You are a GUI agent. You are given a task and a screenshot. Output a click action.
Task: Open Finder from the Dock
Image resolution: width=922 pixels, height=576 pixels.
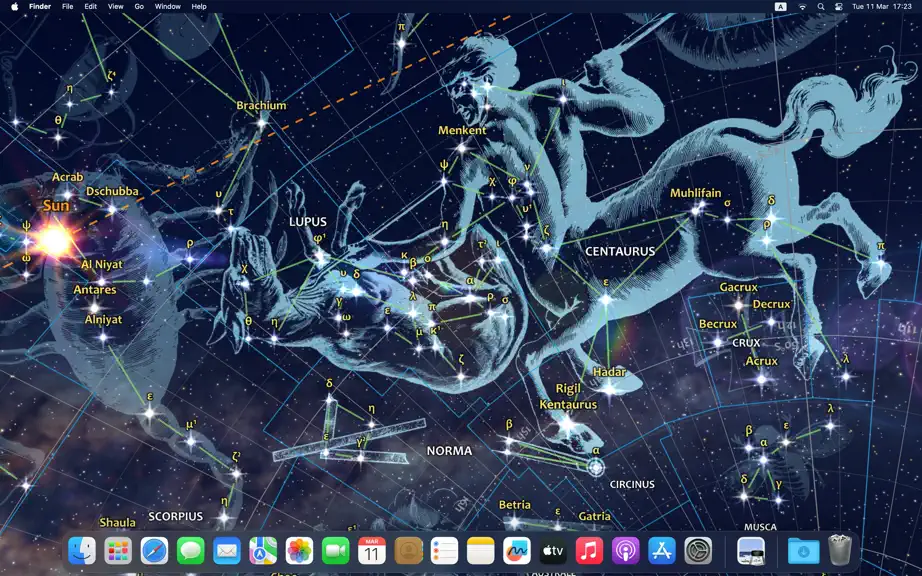[82, 551]
